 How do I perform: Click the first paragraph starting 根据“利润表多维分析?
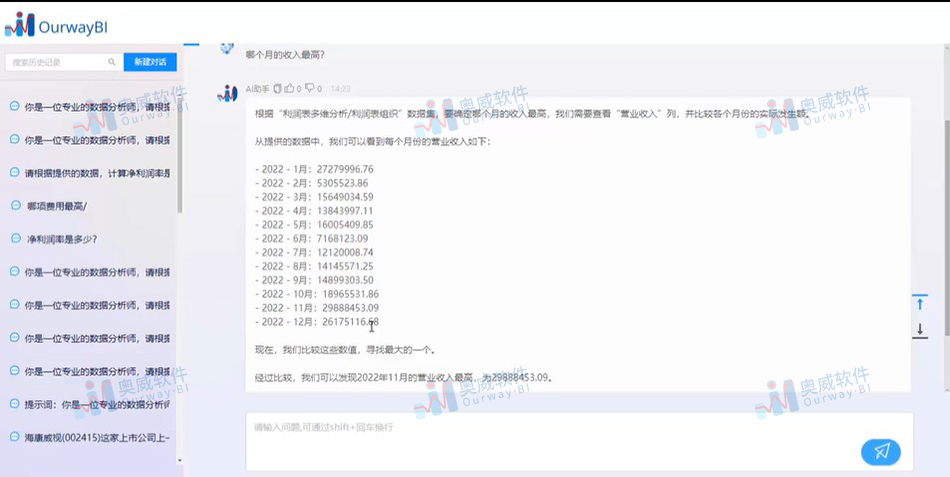pyautogui.click(x=533, y=114)
